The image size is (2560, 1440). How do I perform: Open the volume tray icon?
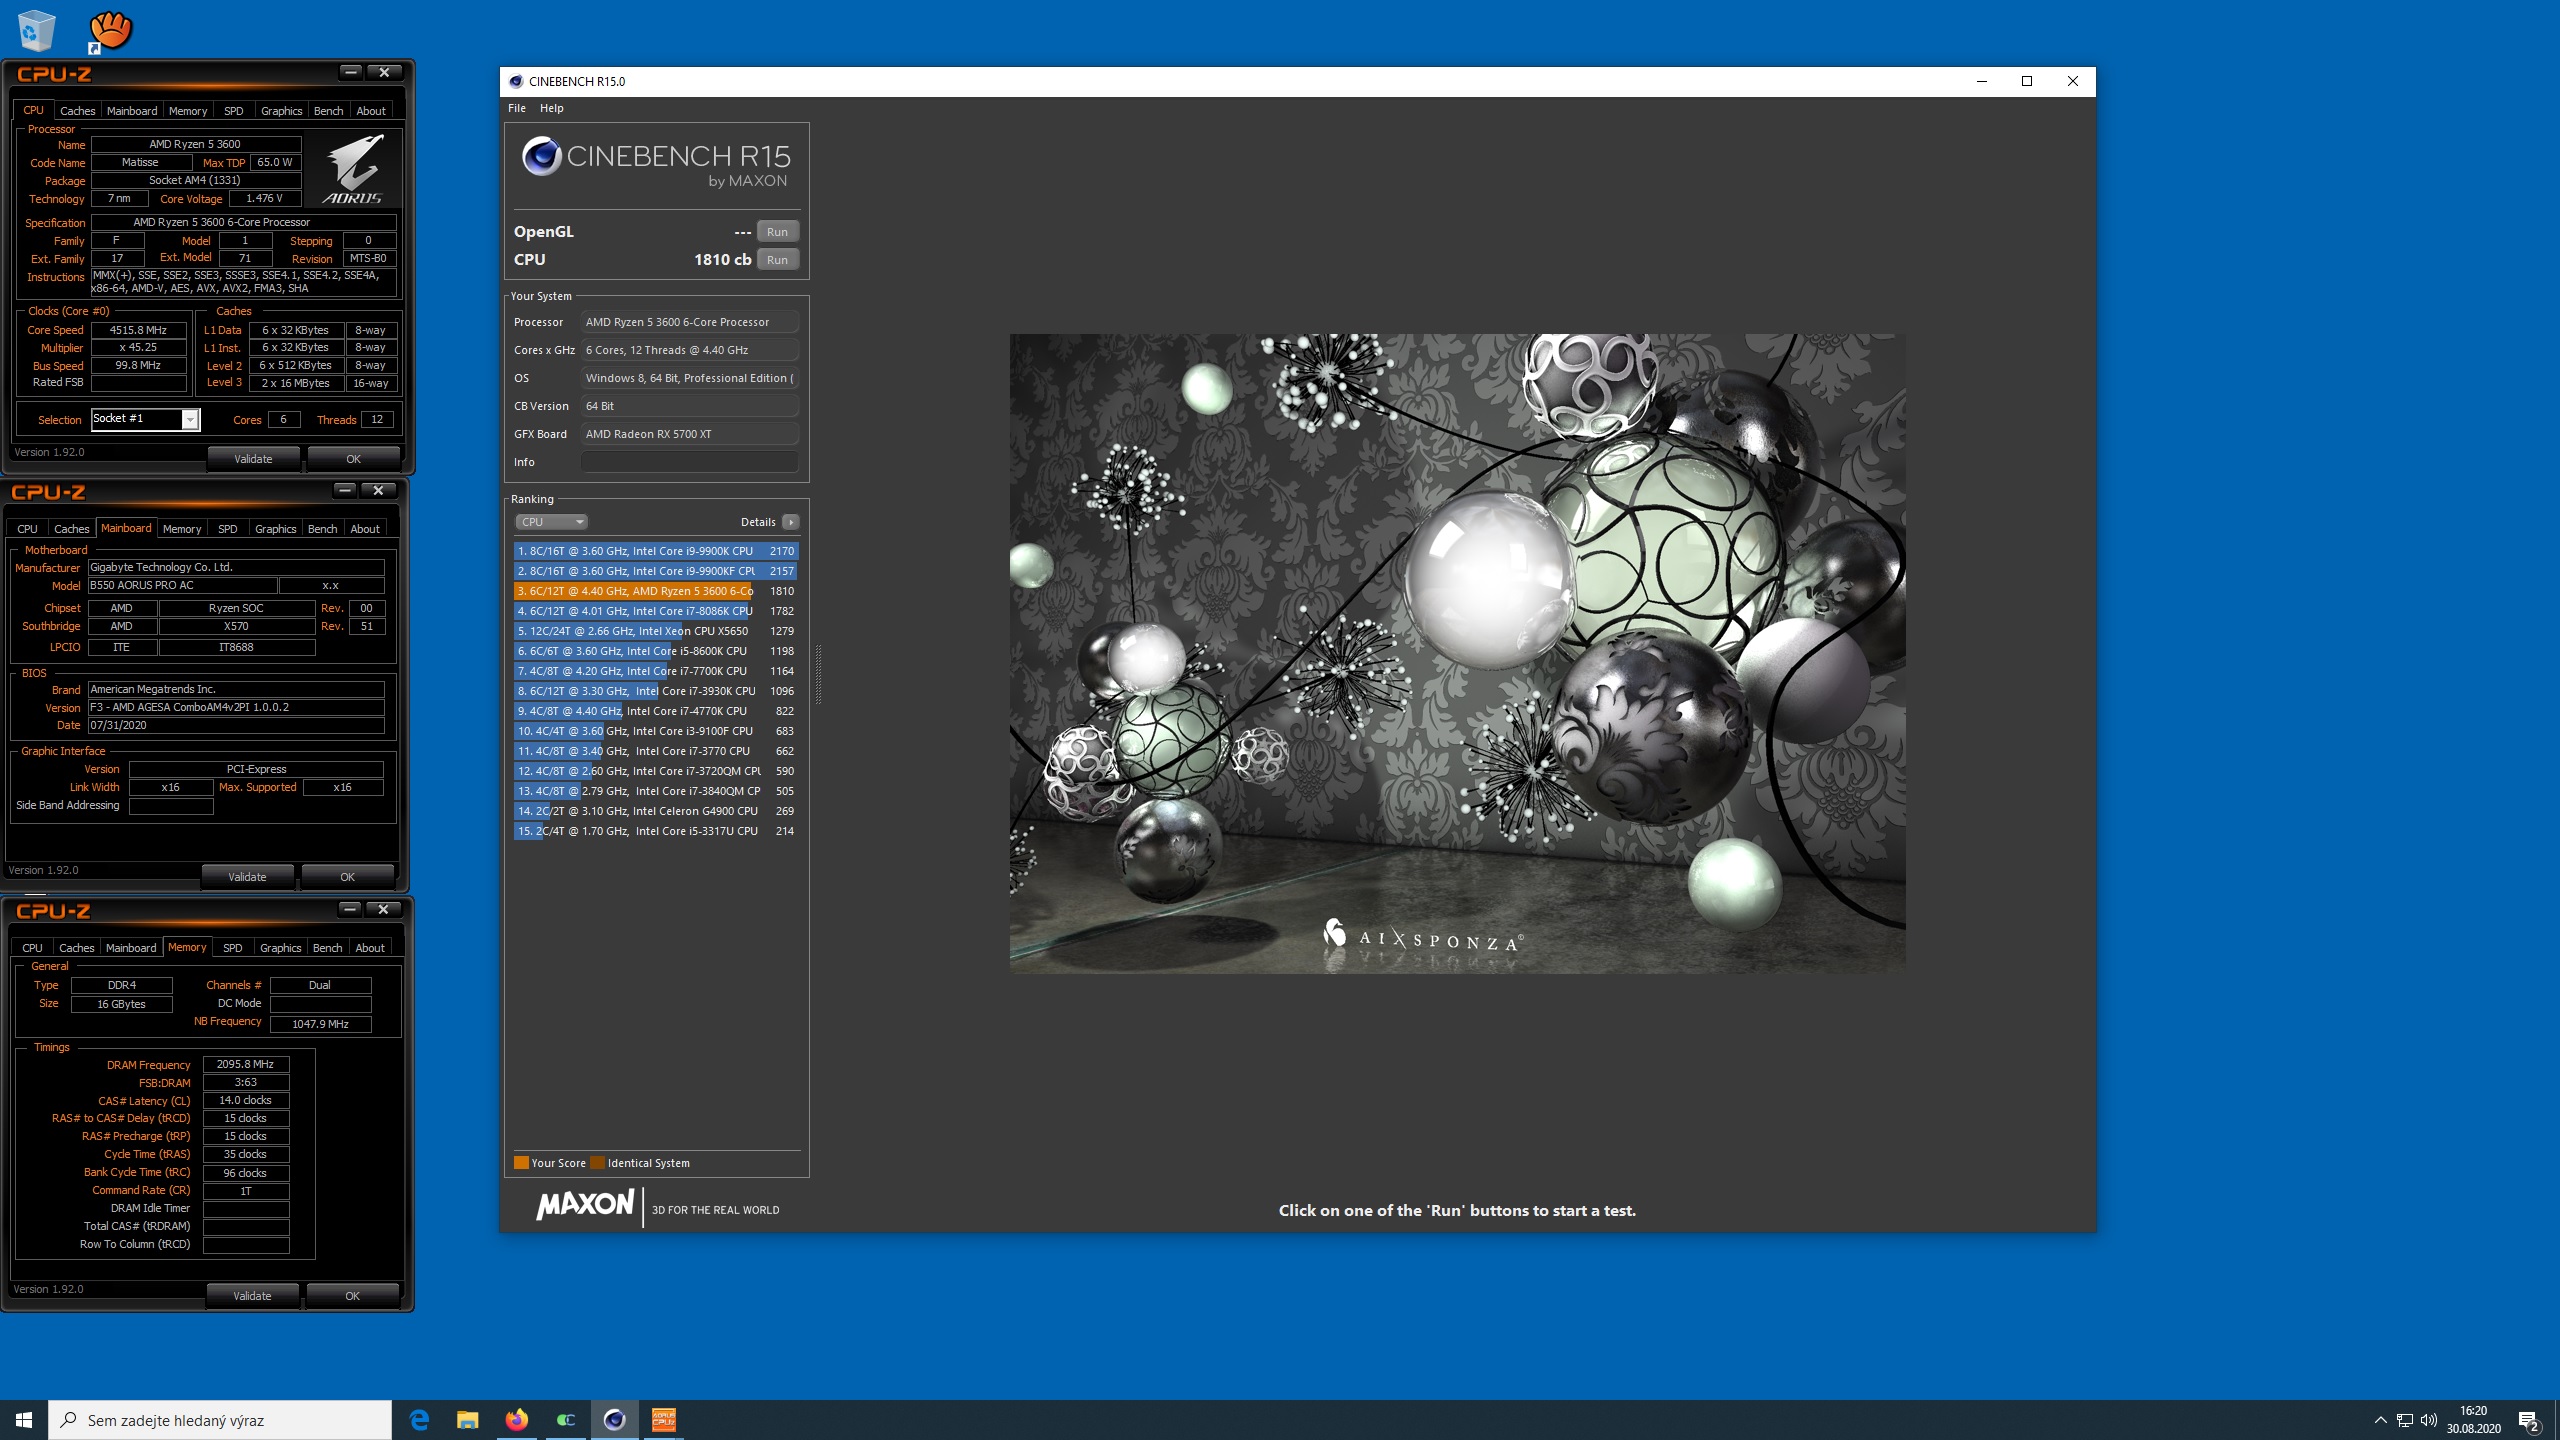pyautogui.click(x=2429, y=1420)
